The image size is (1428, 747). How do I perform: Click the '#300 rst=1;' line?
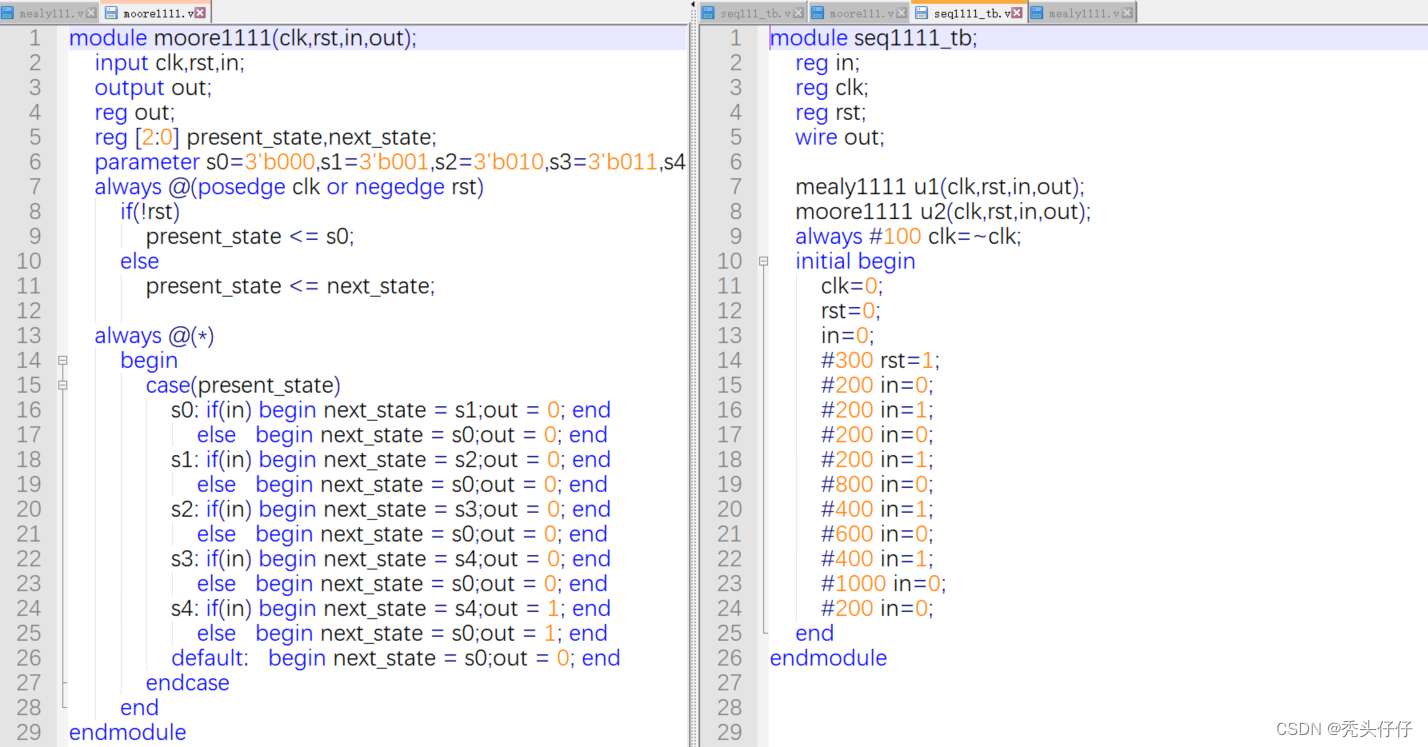pyautogui.click(x=881, y=360)
